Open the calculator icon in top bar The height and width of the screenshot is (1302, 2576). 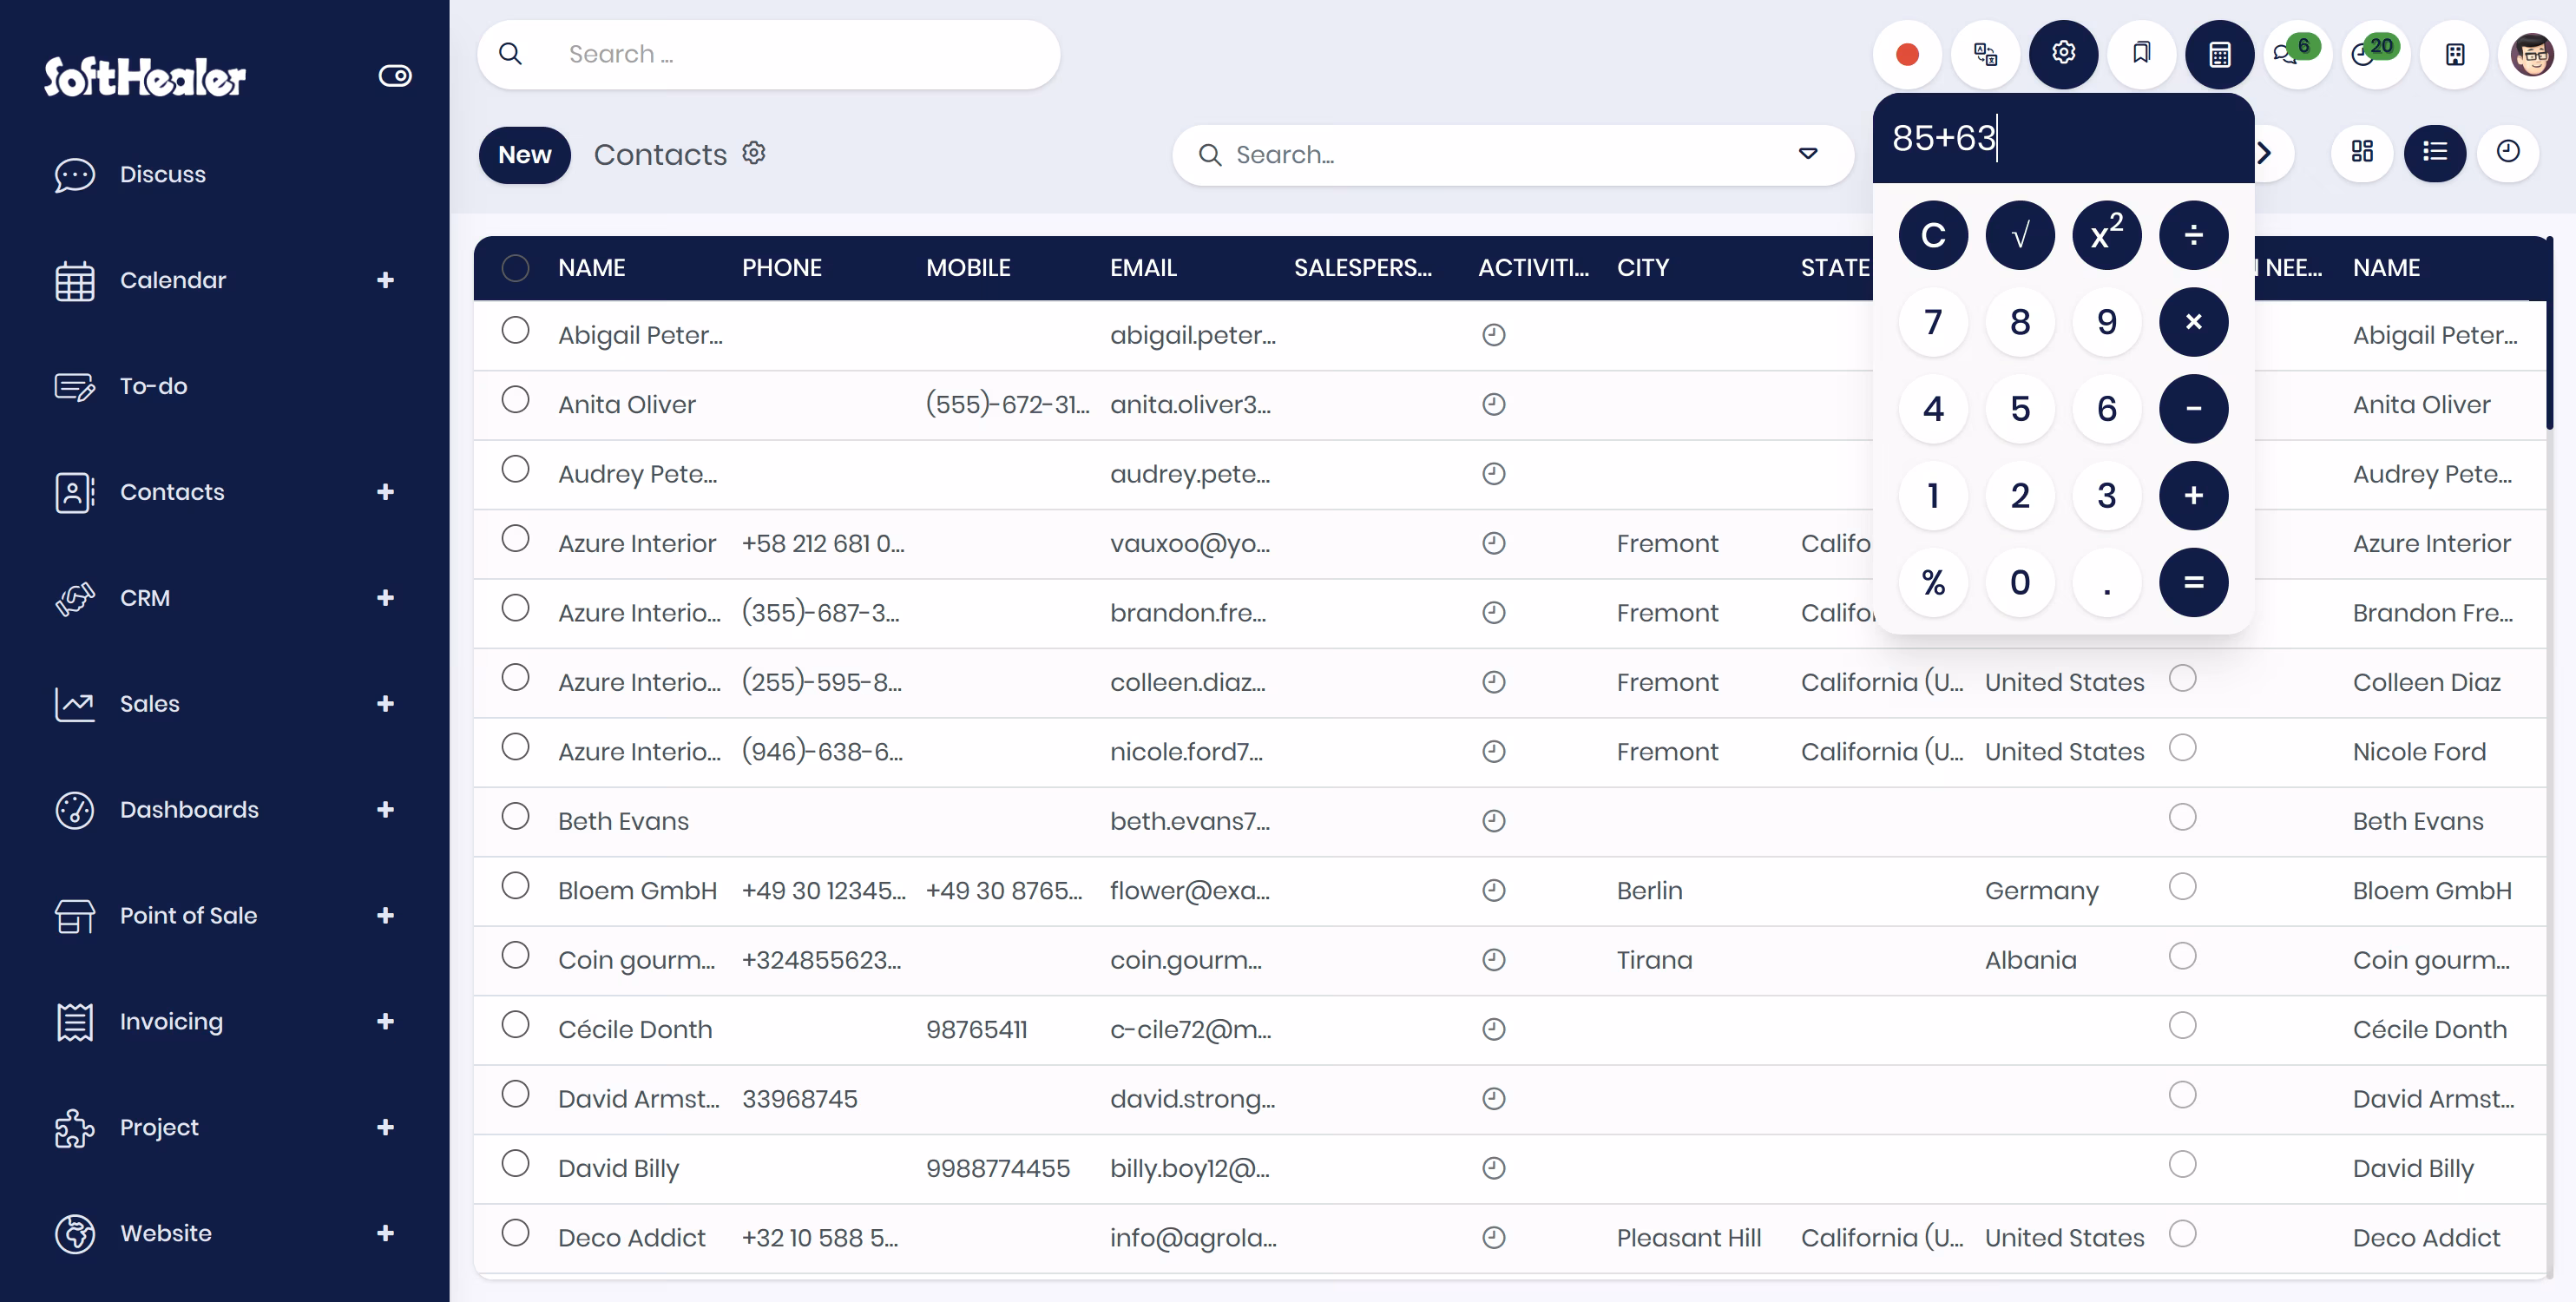(2219, 54)
